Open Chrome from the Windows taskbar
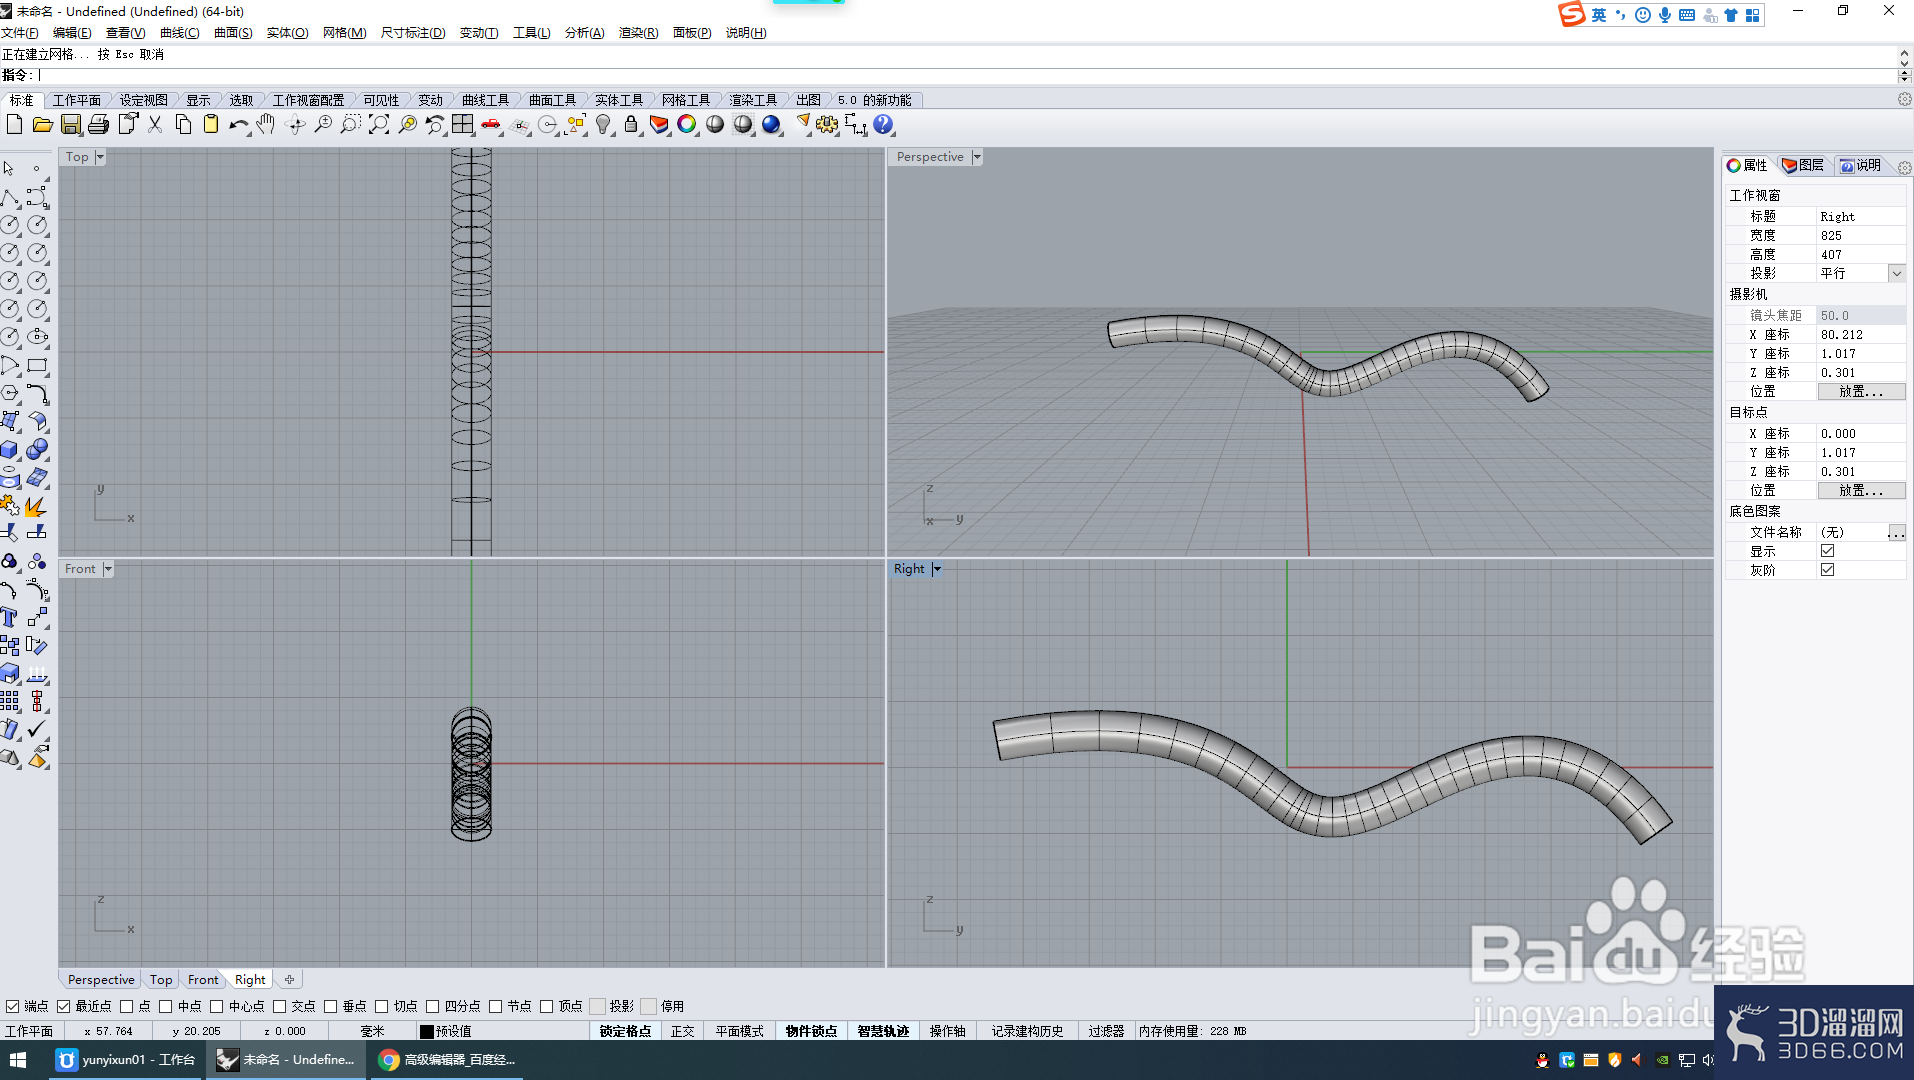 449,1060
